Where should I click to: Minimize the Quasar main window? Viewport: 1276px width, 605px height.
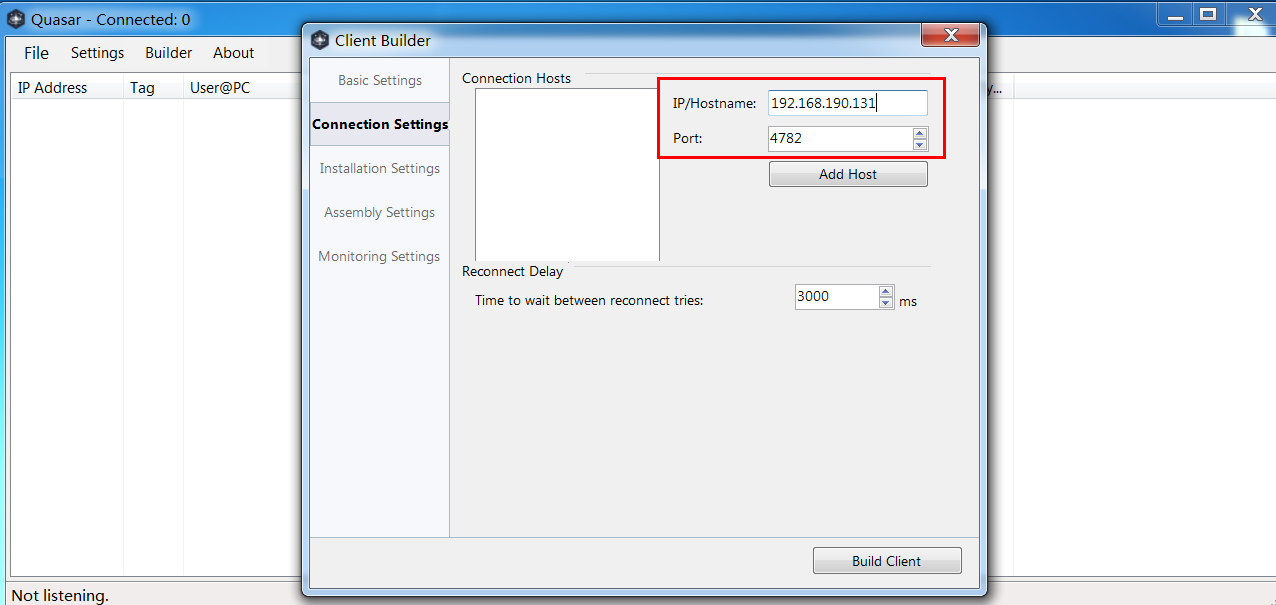(x=1176, y=14)
